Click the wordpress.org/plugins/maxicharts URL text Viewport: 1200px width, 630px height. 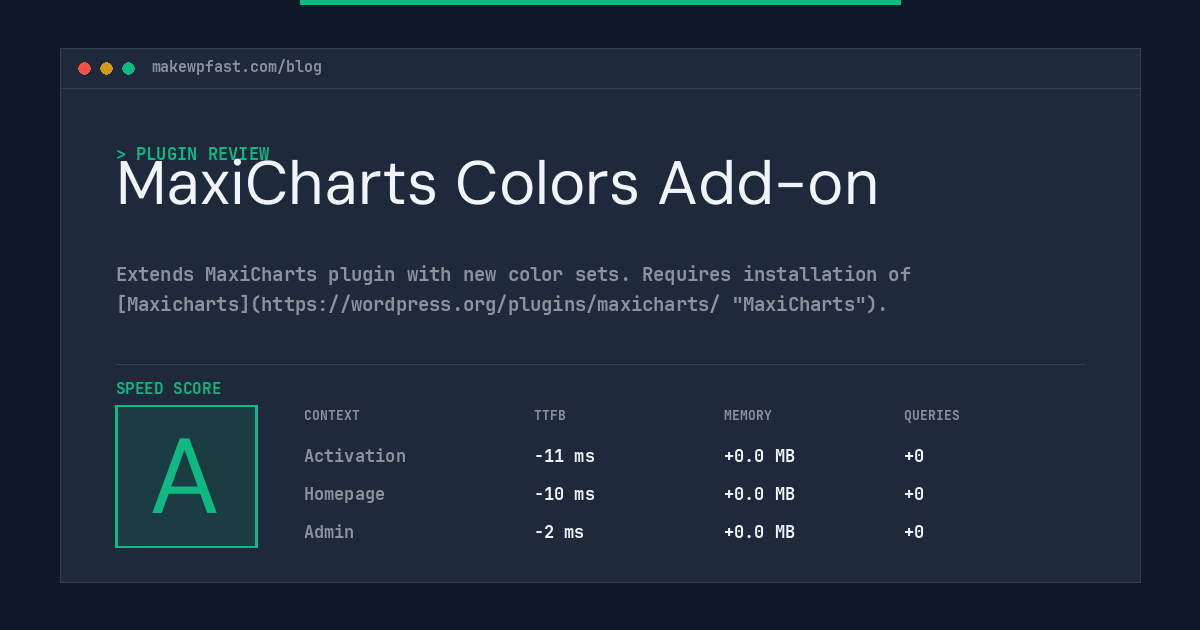489,304
